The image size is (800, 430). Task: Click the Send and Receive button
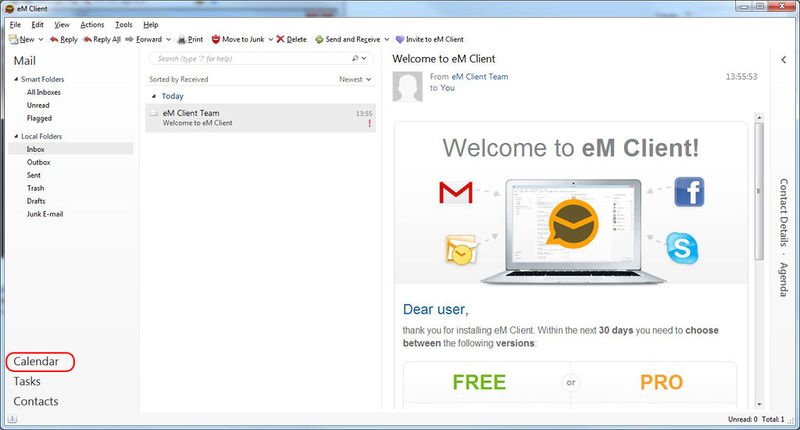[347, 39]
